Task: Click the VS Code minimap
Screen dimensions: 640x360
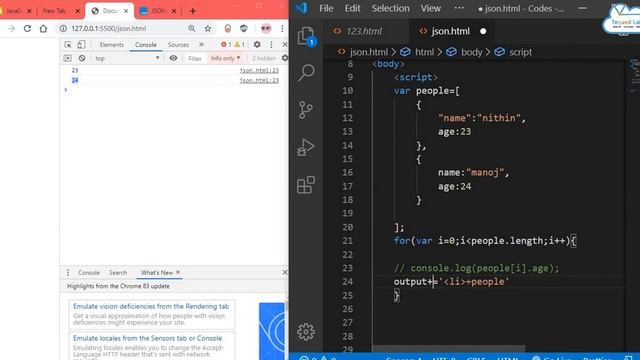Action: pos(634,76)
